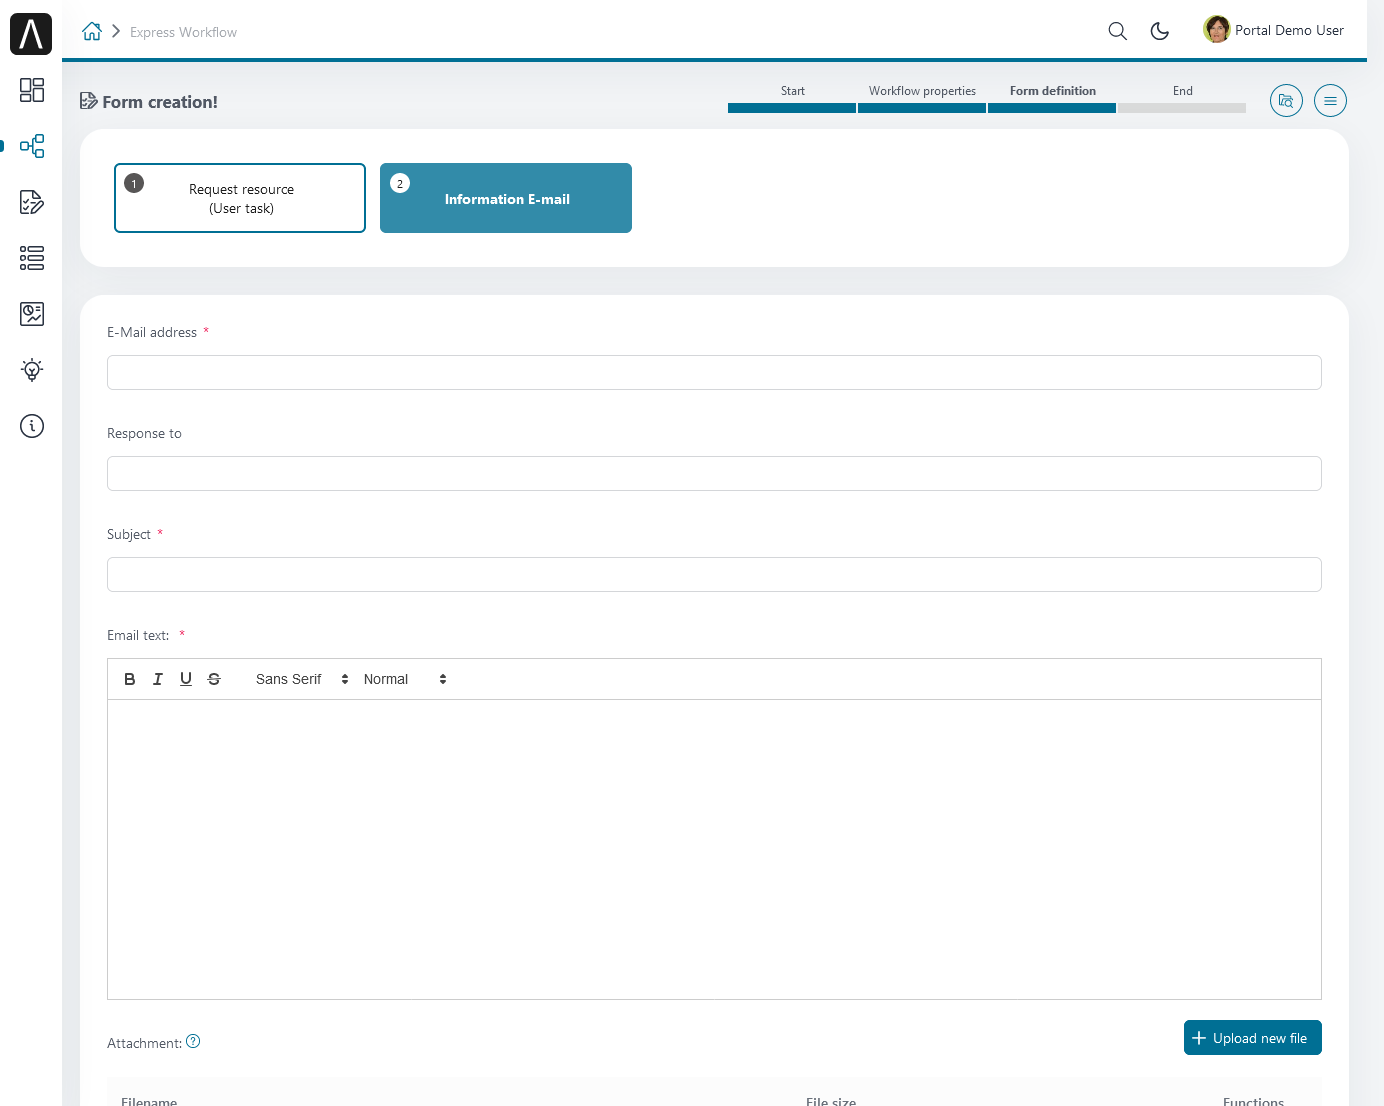Open the search magnifier icon

point(1117,31)
